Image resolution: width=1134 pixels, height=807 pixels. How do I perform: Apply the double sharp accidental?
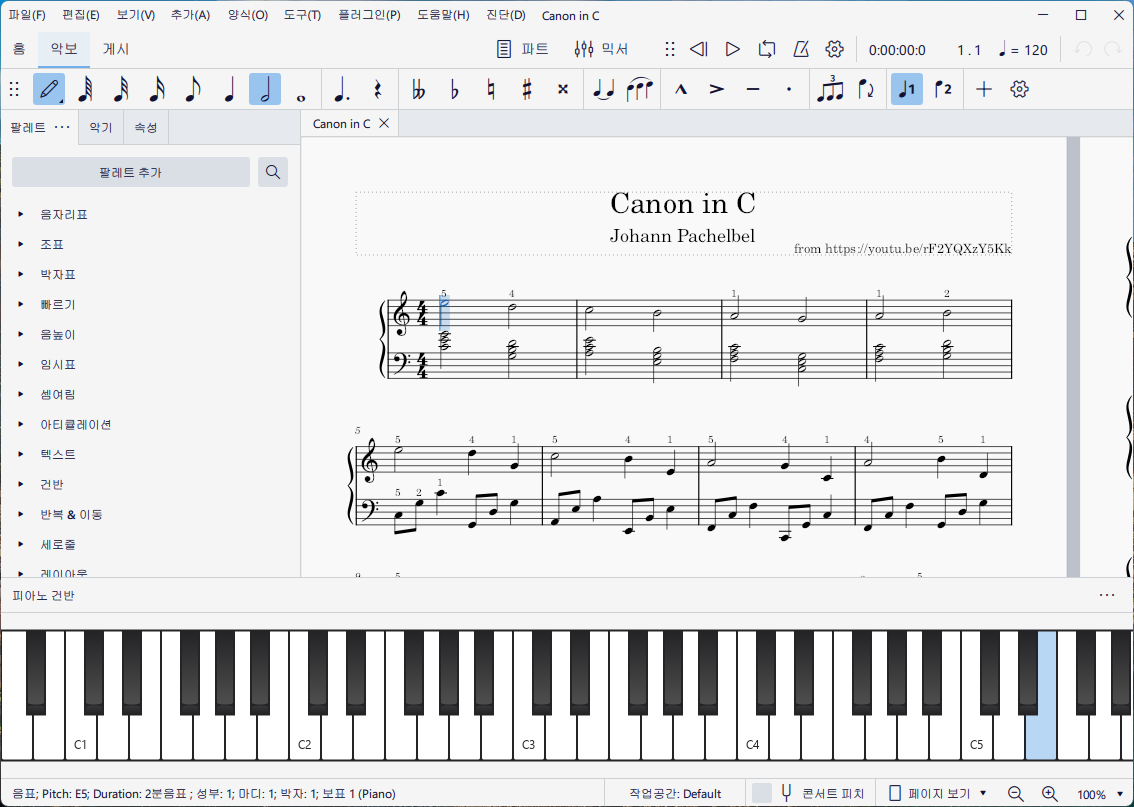point(563,90)
